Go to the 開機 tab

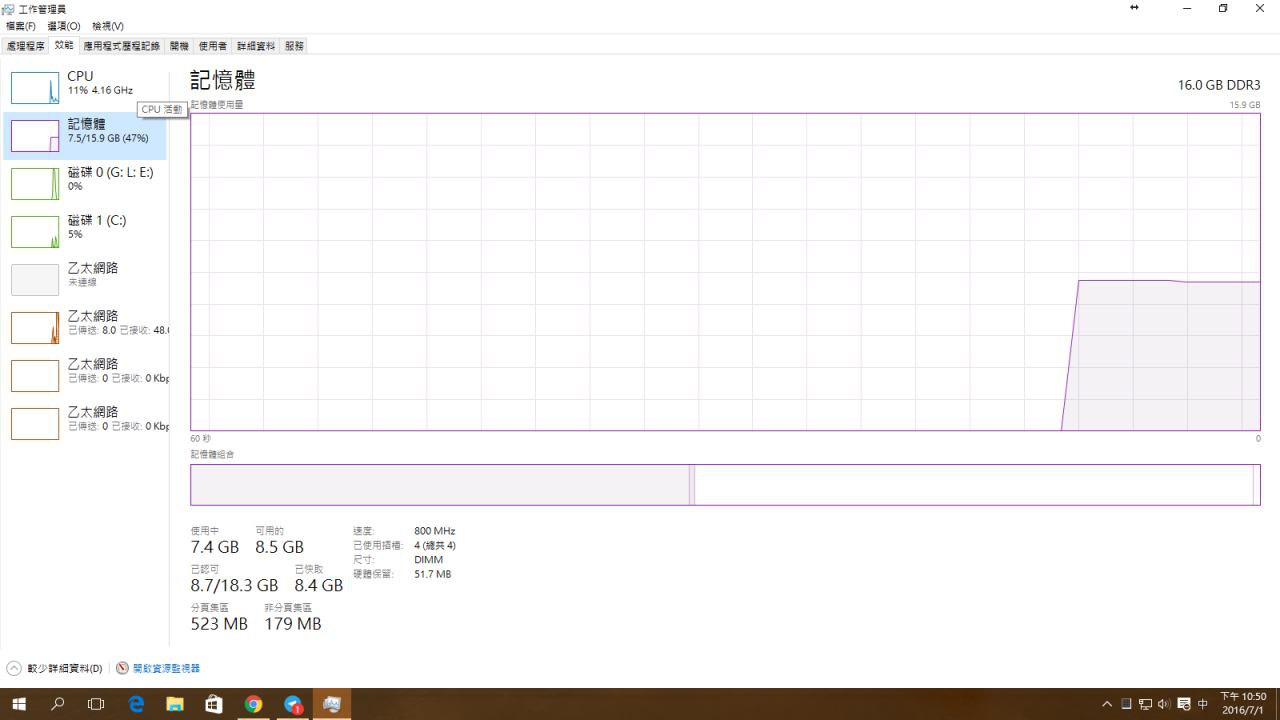point(179,46)
